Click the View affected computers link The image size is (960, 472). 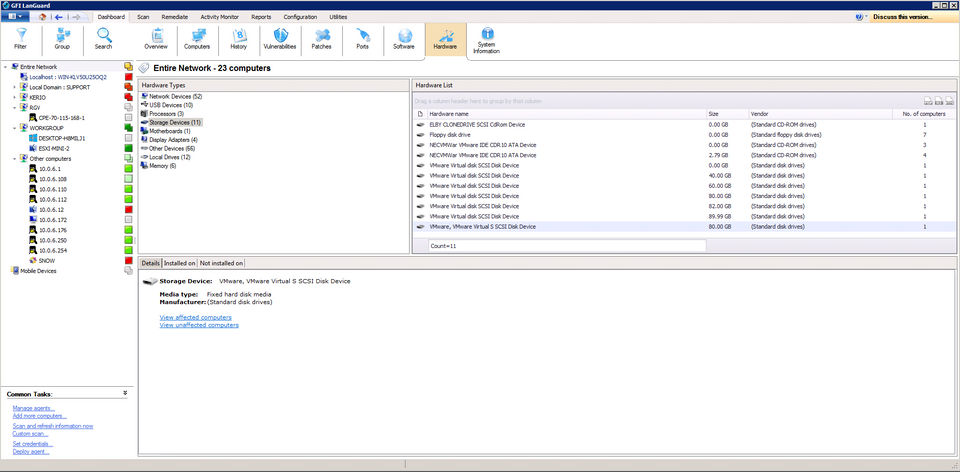click(x=195, y=317)
